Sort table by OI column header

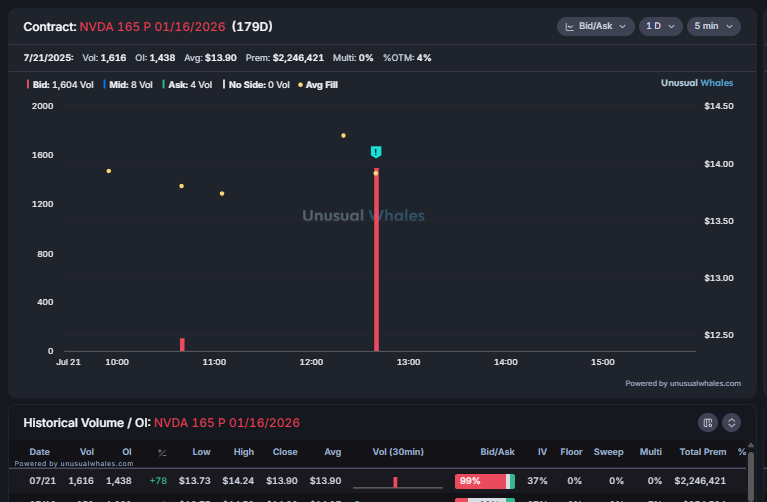[x=127, y=452]
